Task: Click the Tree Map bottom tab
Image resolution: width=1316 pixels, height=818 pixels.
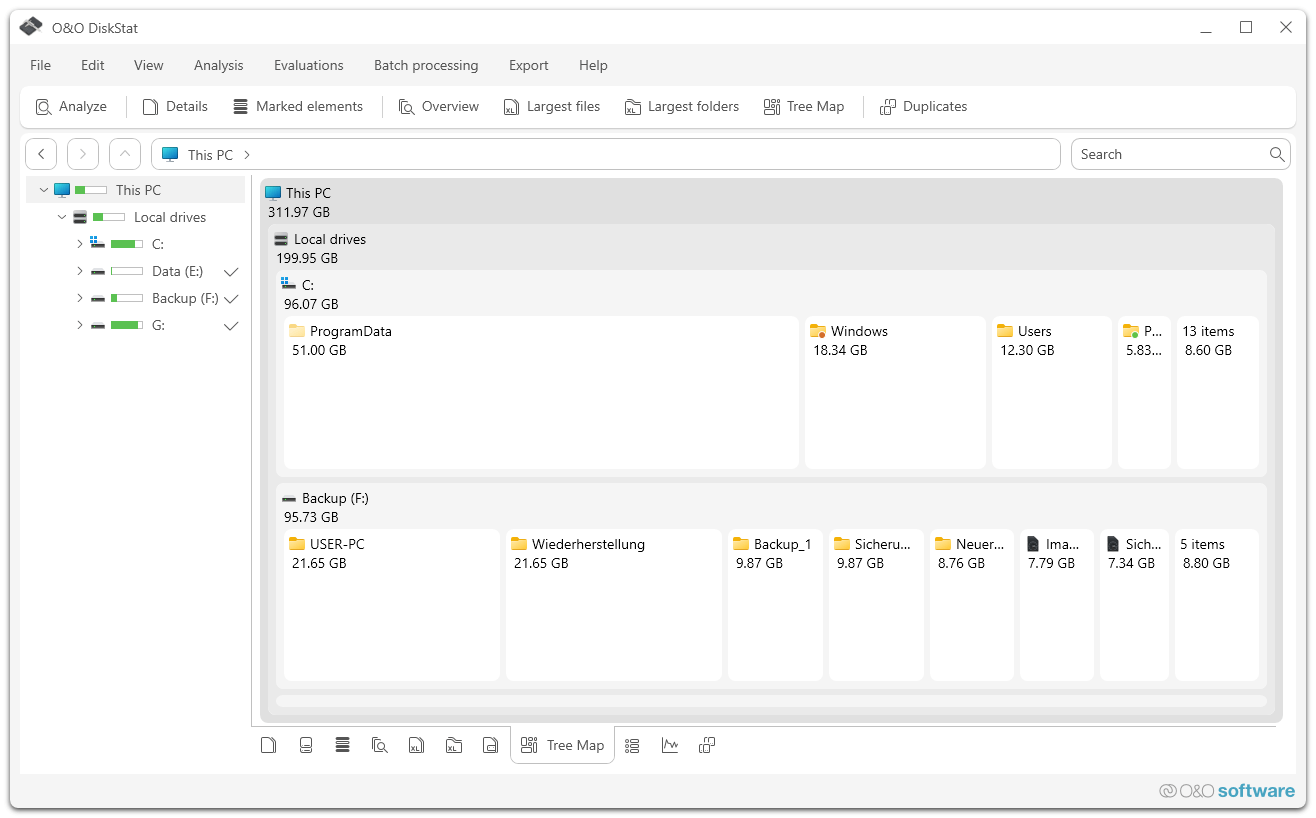Action: [562, 745]
